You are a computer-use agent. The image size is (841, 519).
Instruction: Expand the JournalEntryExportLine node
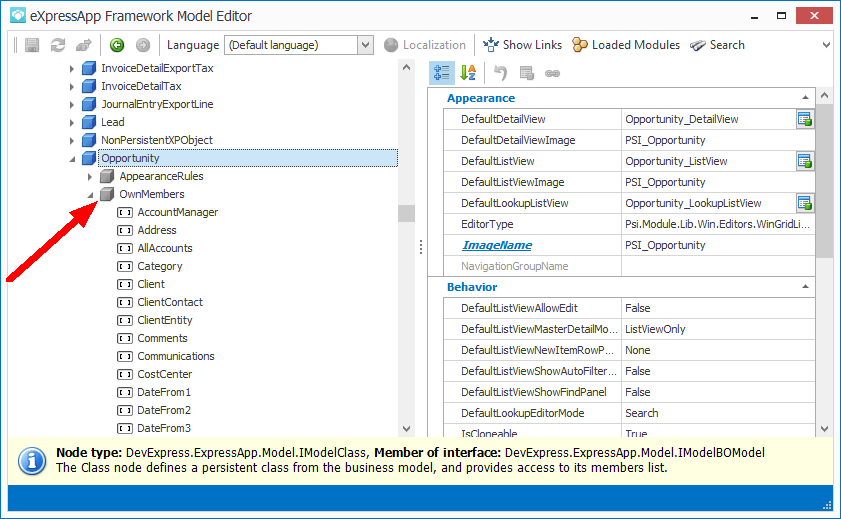pos(72,105)
